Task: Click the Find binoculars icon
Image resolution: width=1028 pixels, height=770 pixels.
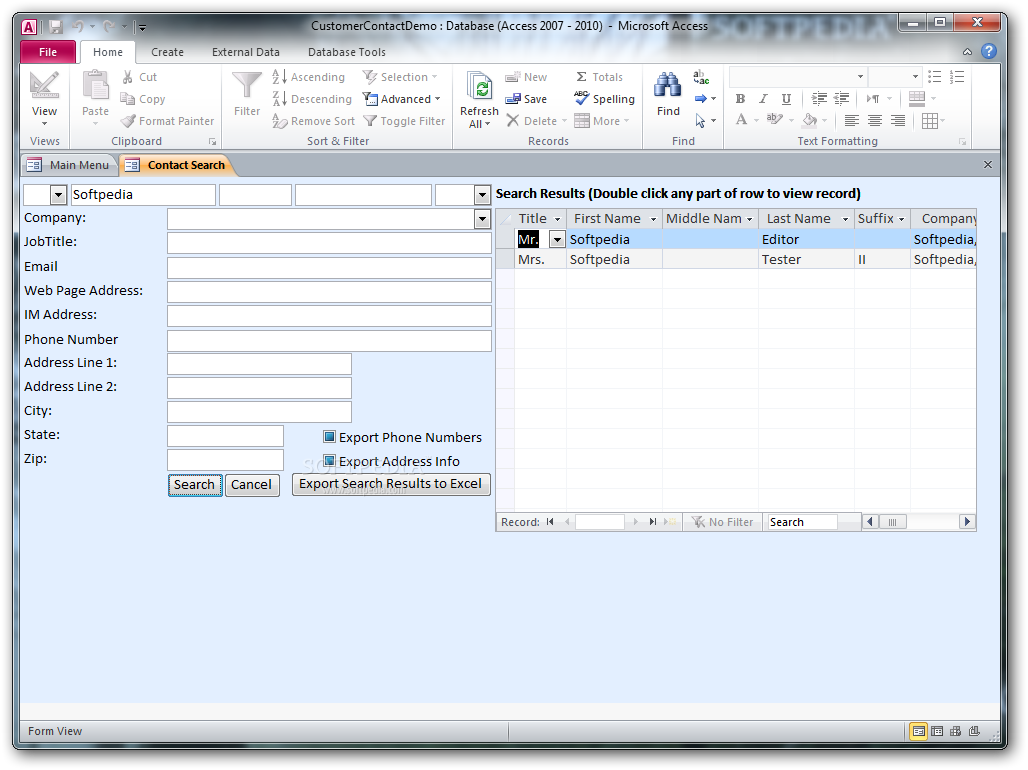Action: 667,85
